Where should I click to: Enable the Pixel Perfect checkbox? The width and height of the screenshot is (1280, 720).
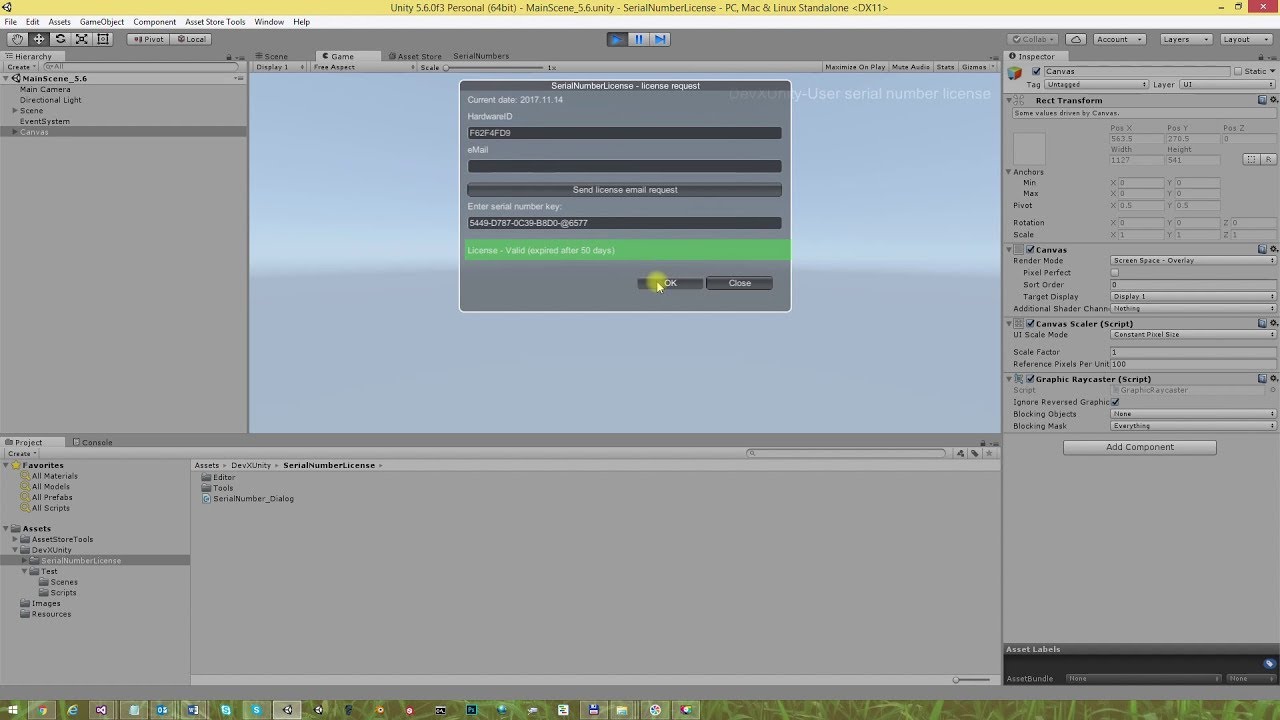click(1115, 272)
